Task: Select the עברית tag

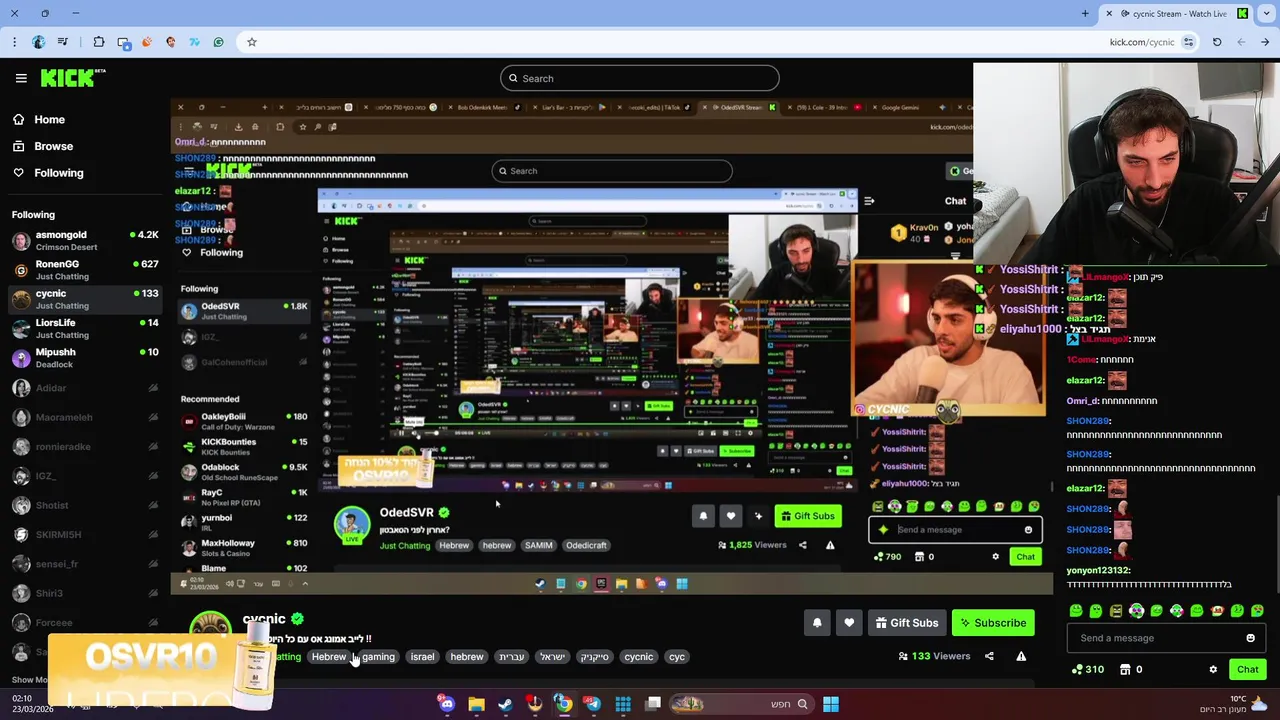Action: coord(511,657)
